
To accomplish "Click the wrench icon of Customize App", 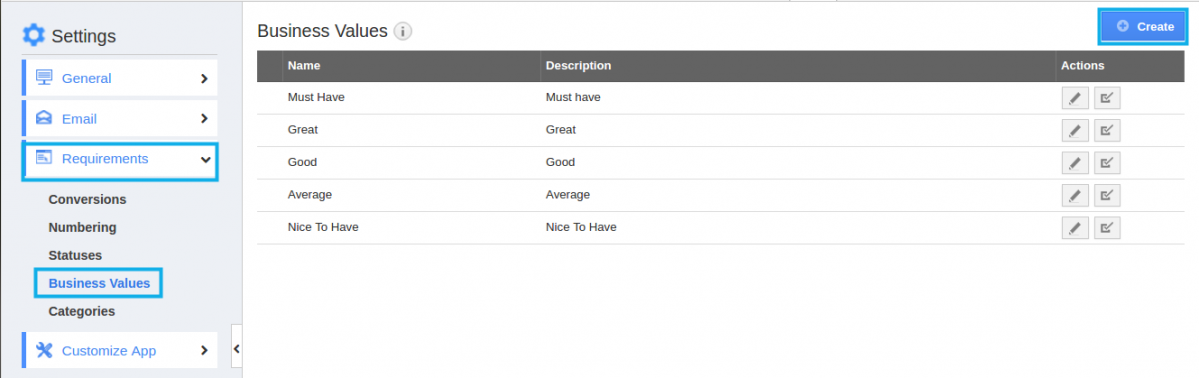I will pos(44,350).
